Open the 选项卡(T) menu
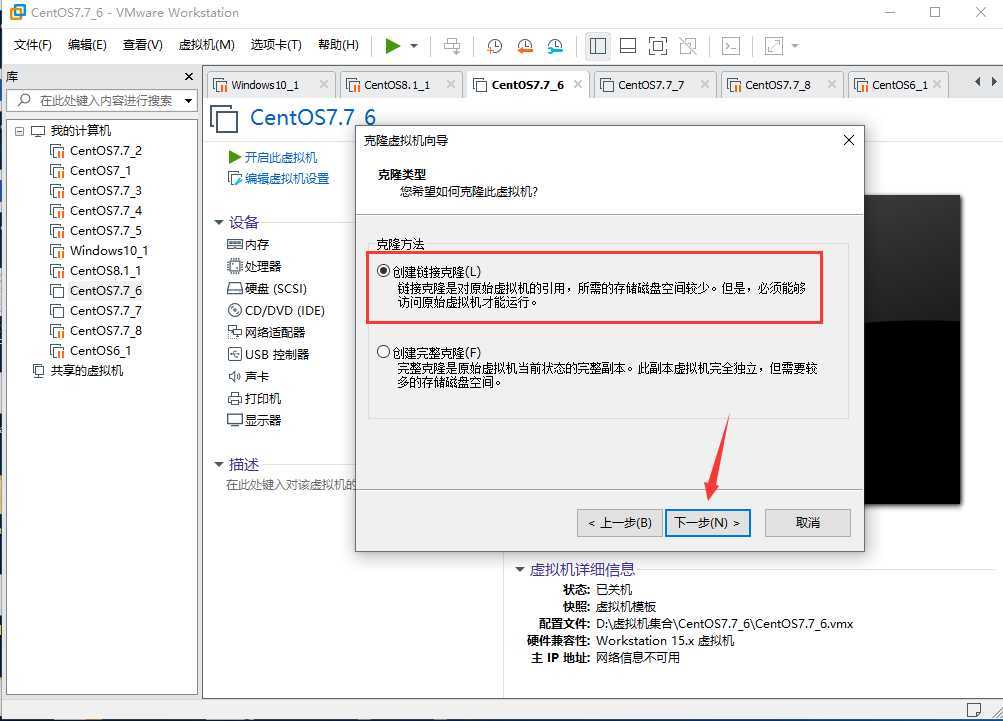 click(276, 45)
